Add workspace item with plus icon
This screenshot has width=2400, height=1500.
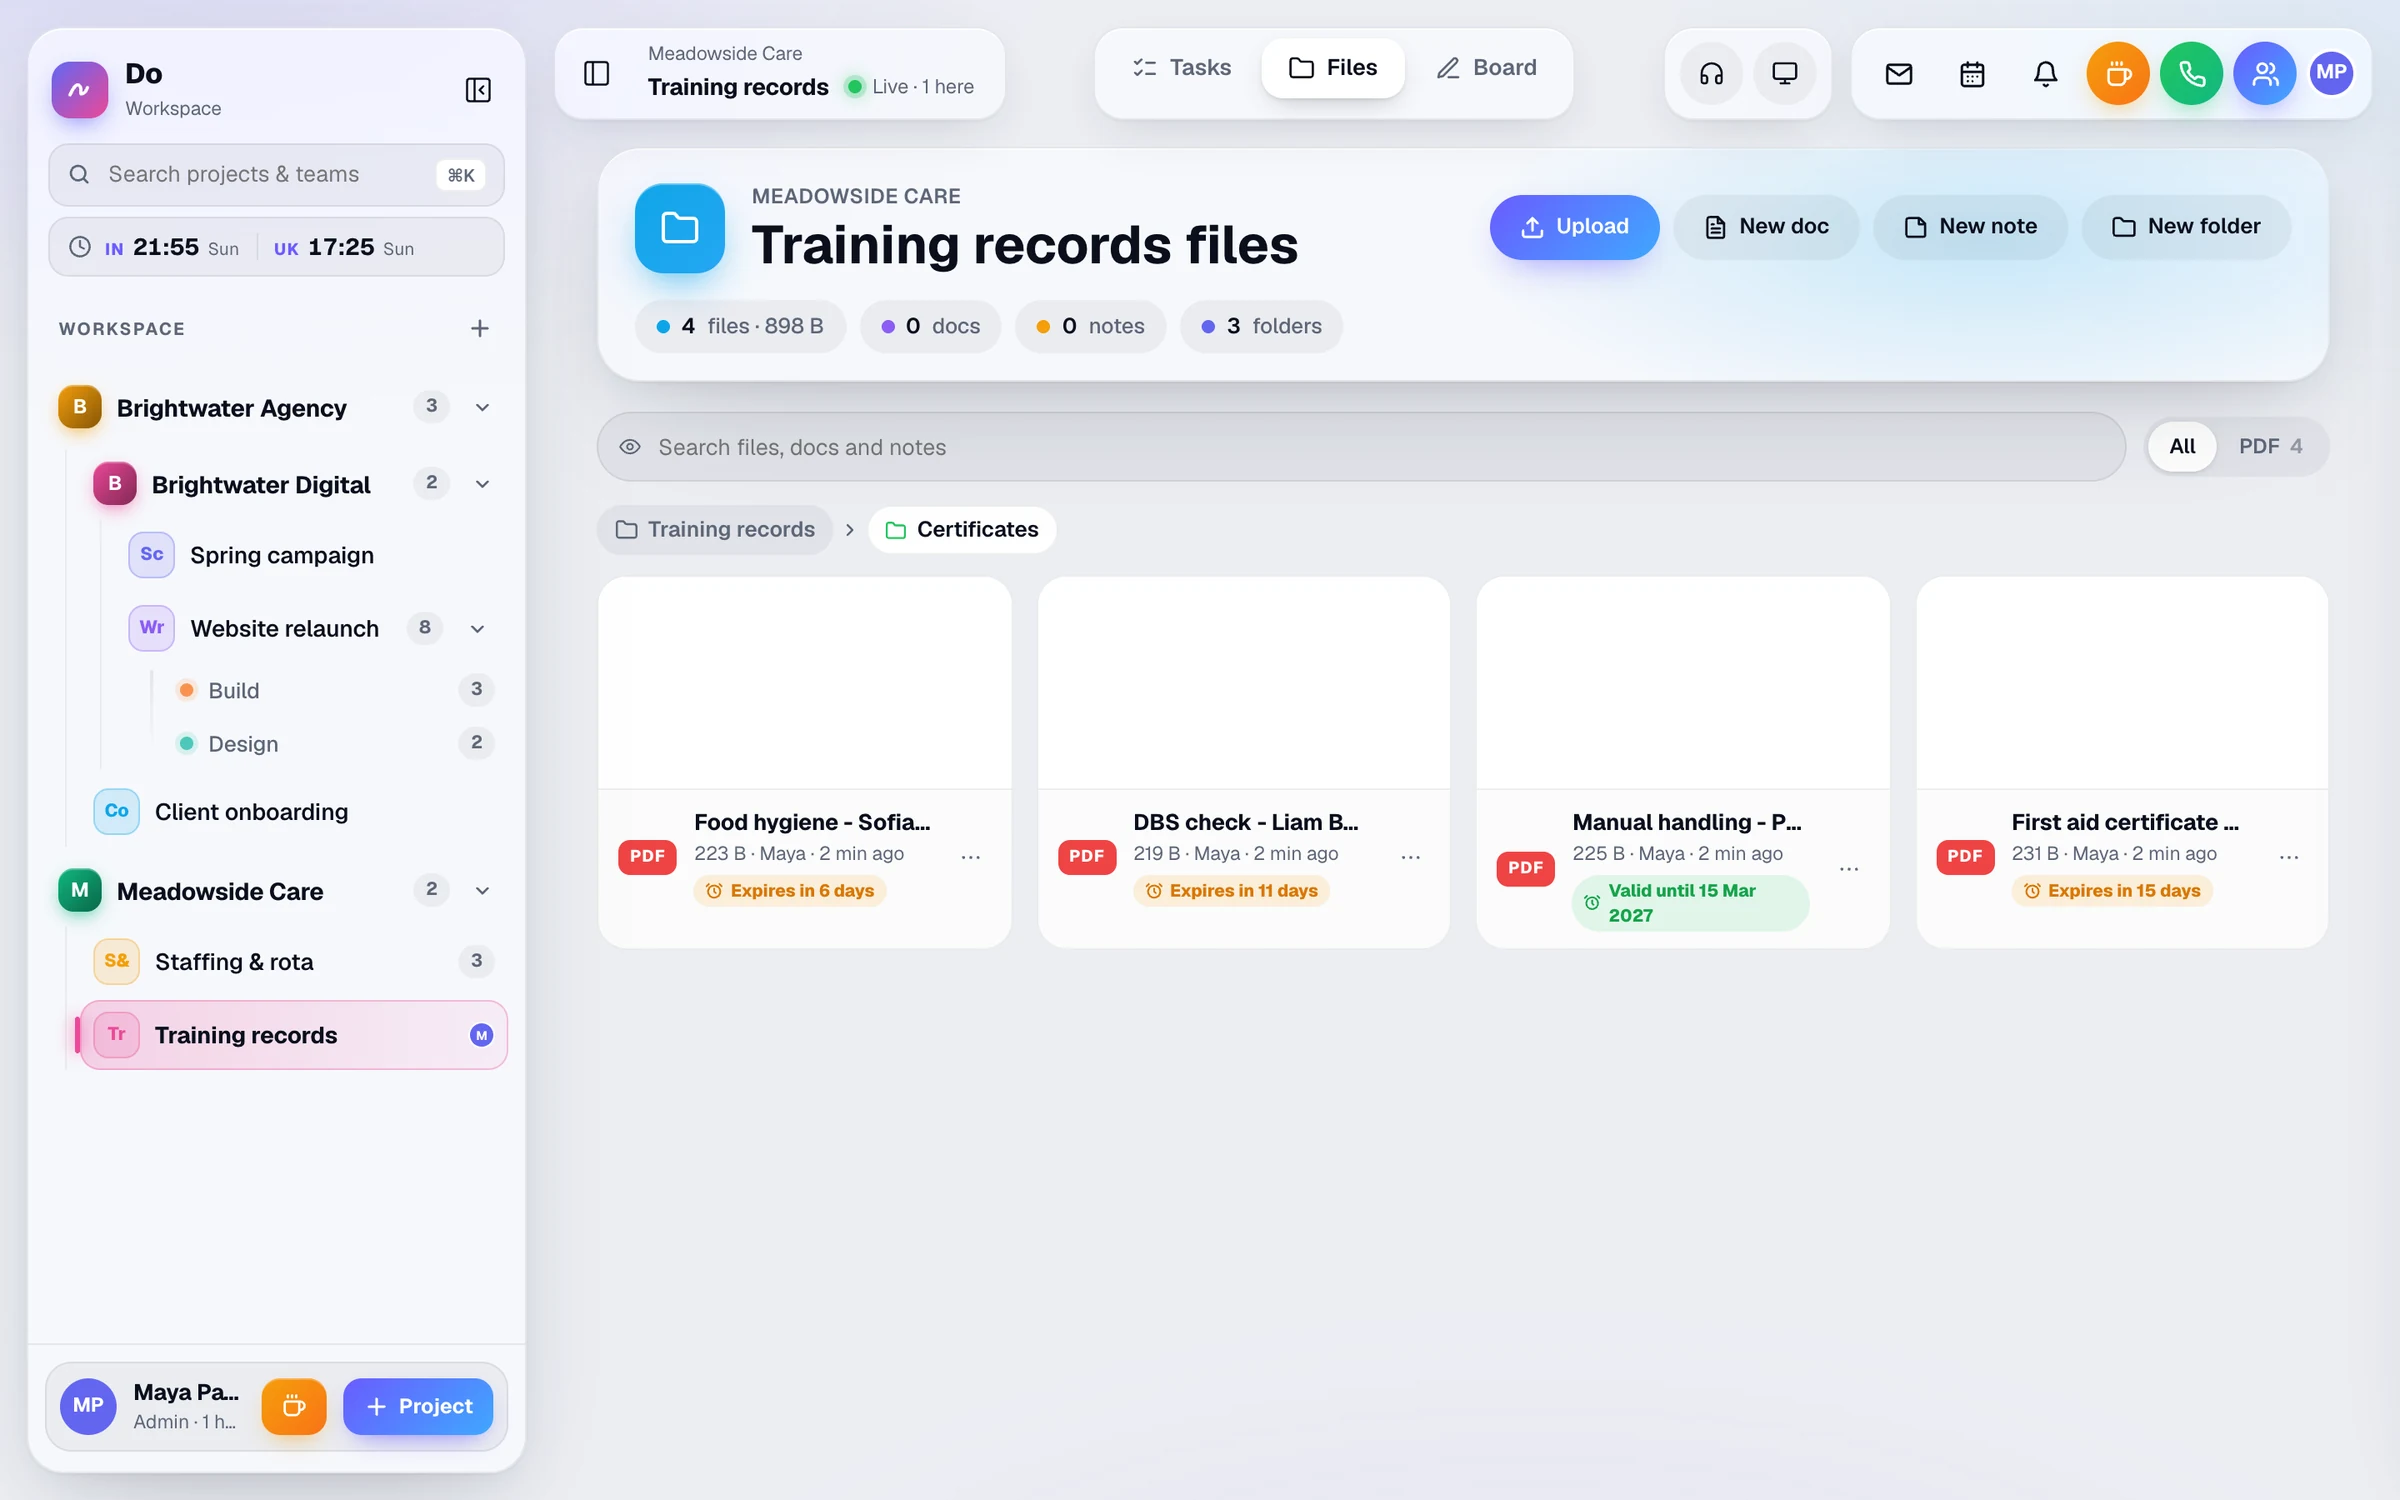point(480,328)
